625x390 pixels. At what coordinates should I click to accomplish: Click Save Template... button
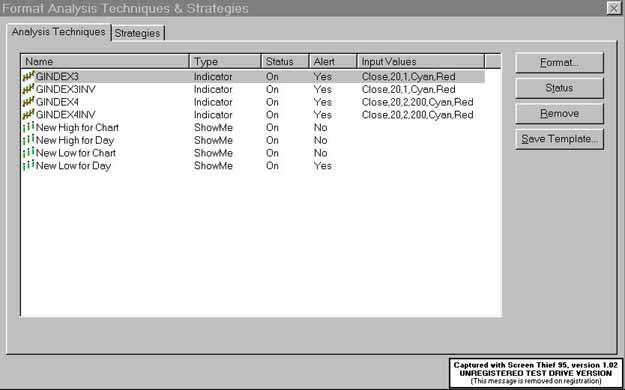click(x=559, y=139)
